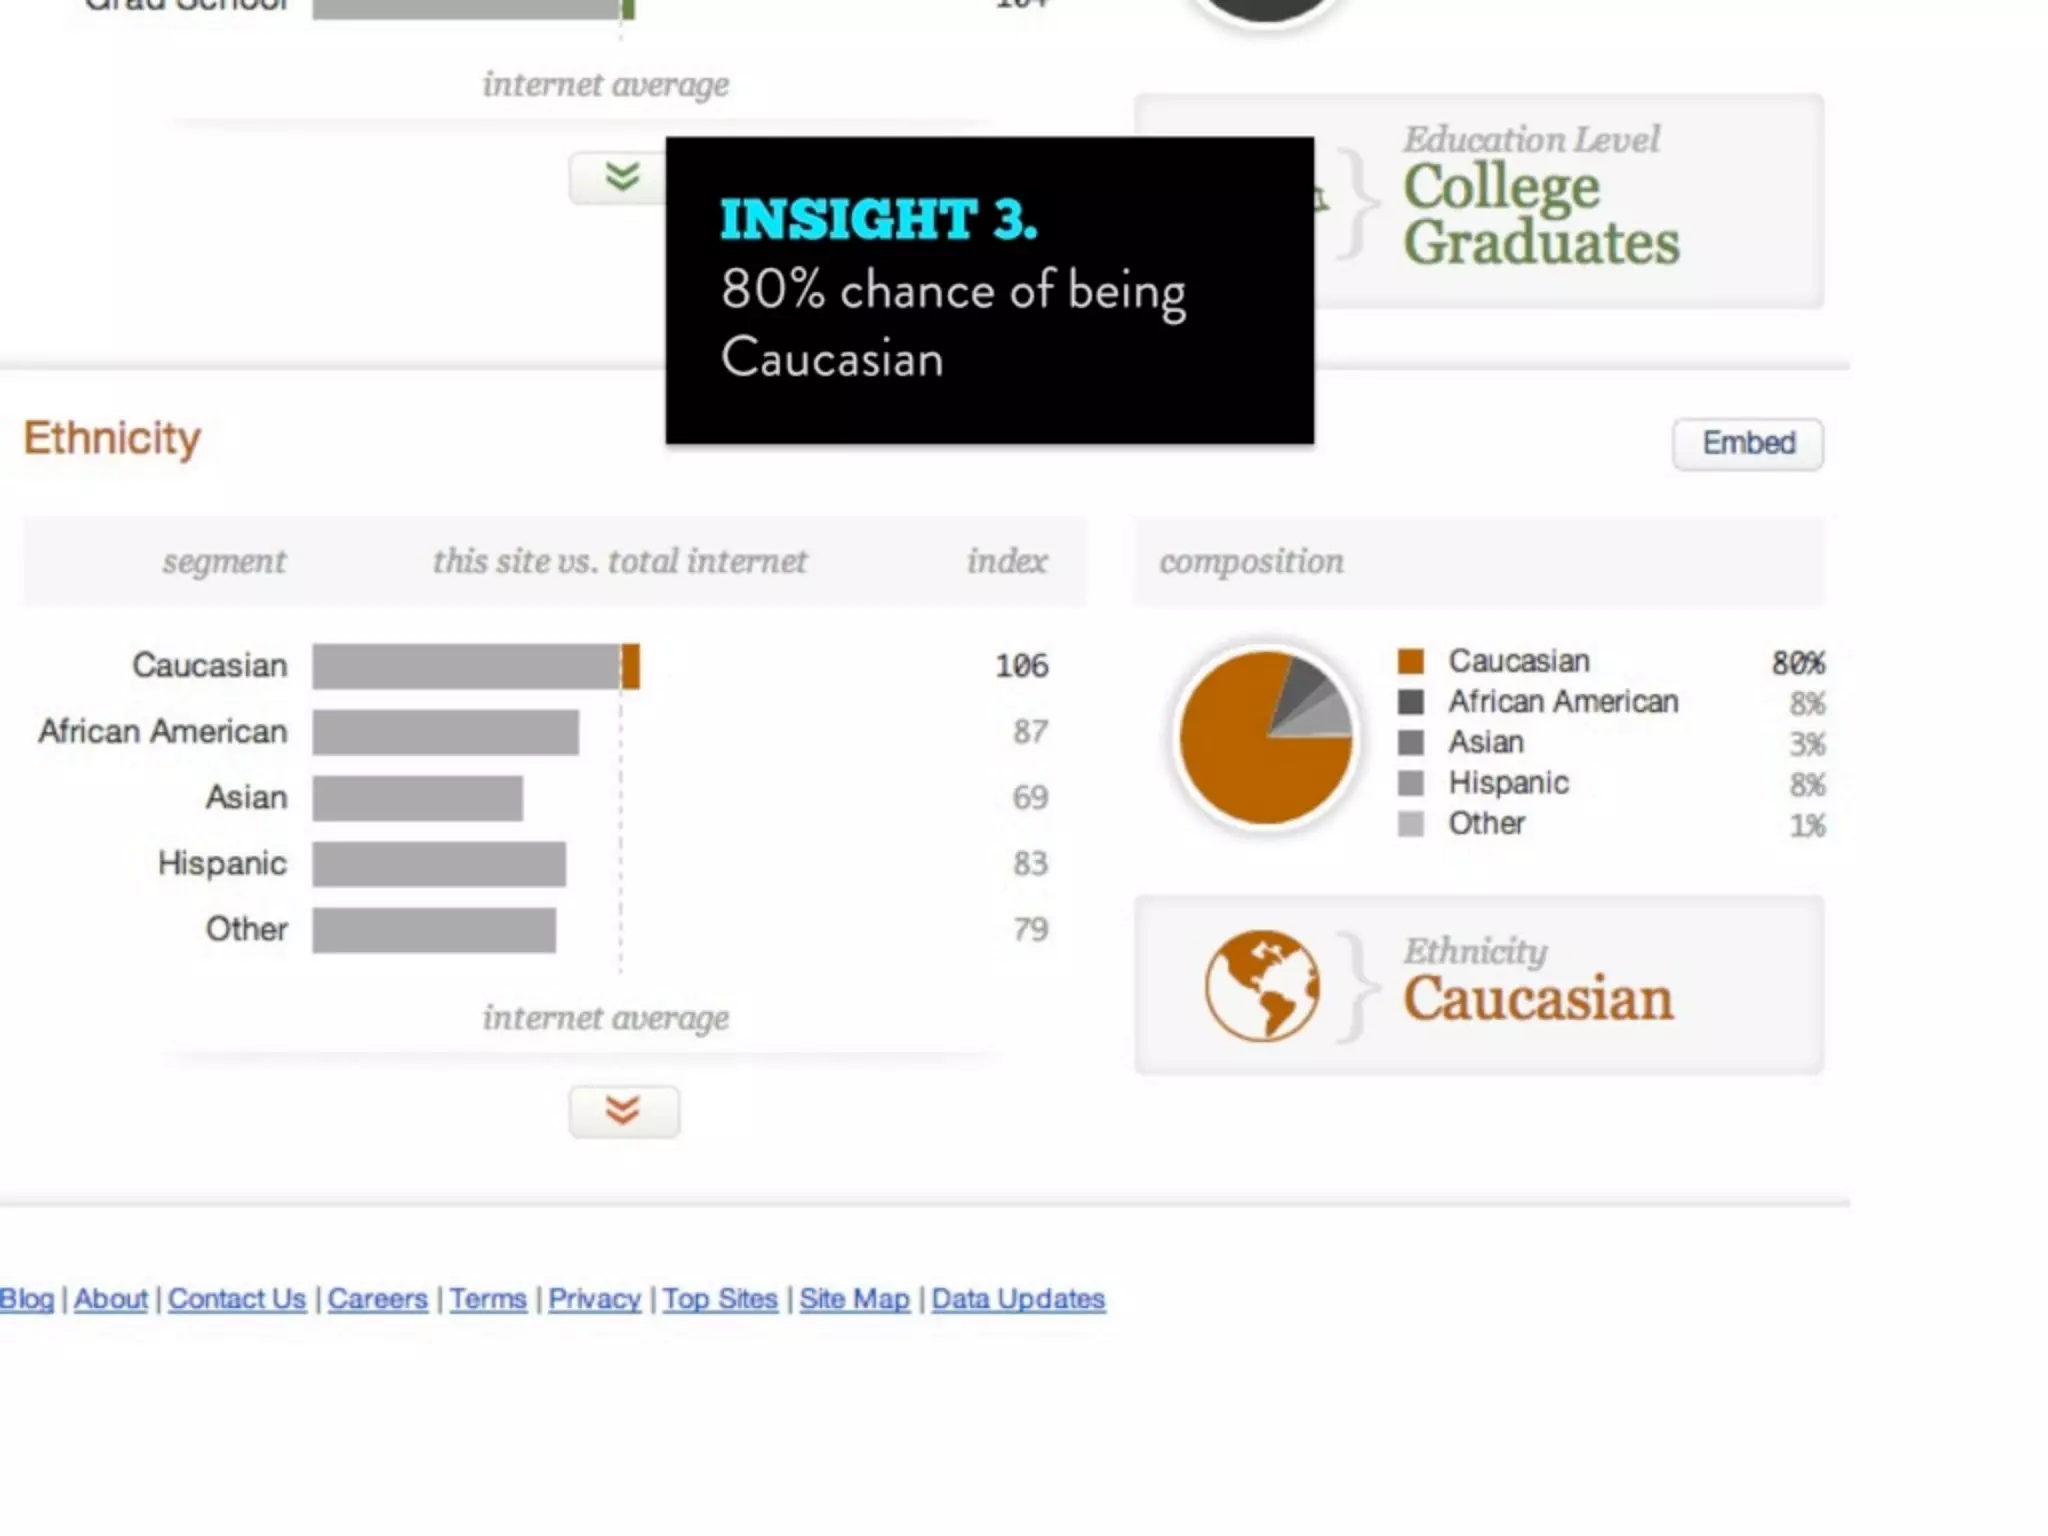Click the African American legend swatch
Screen dimensions: 2048x1536
pos(1410,702)
